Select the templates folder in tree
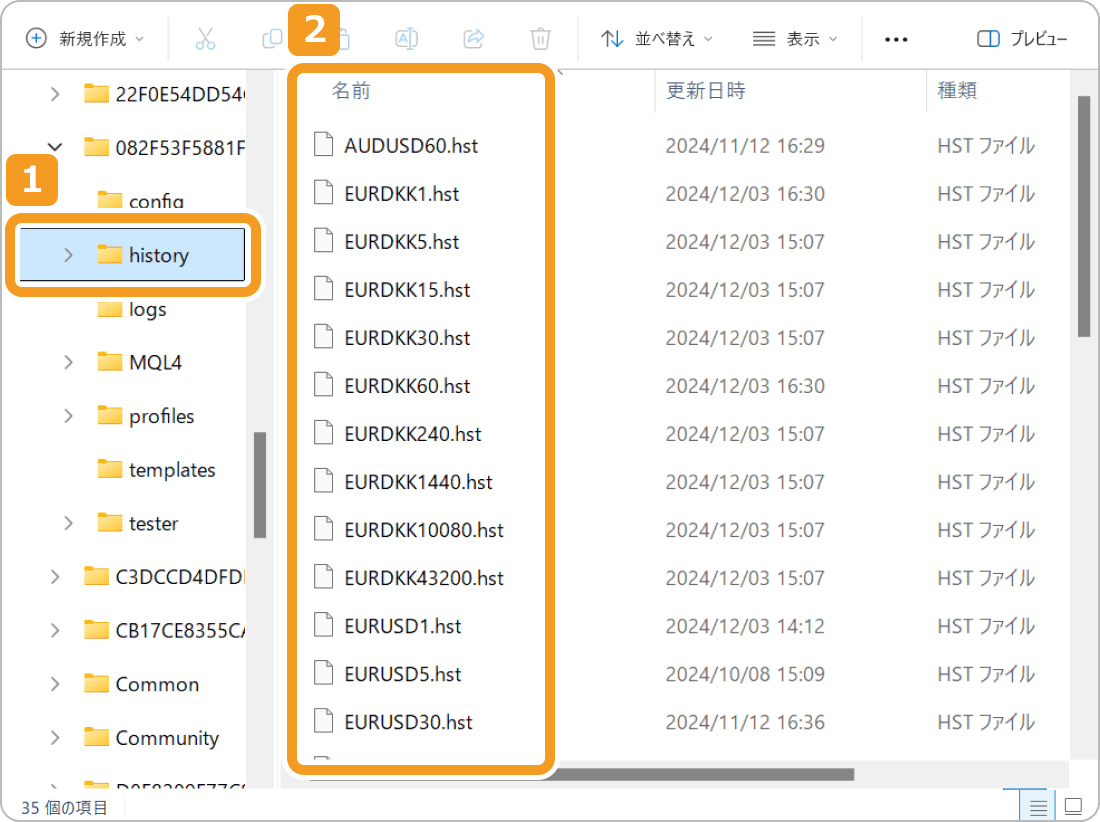 click(171, 470)
